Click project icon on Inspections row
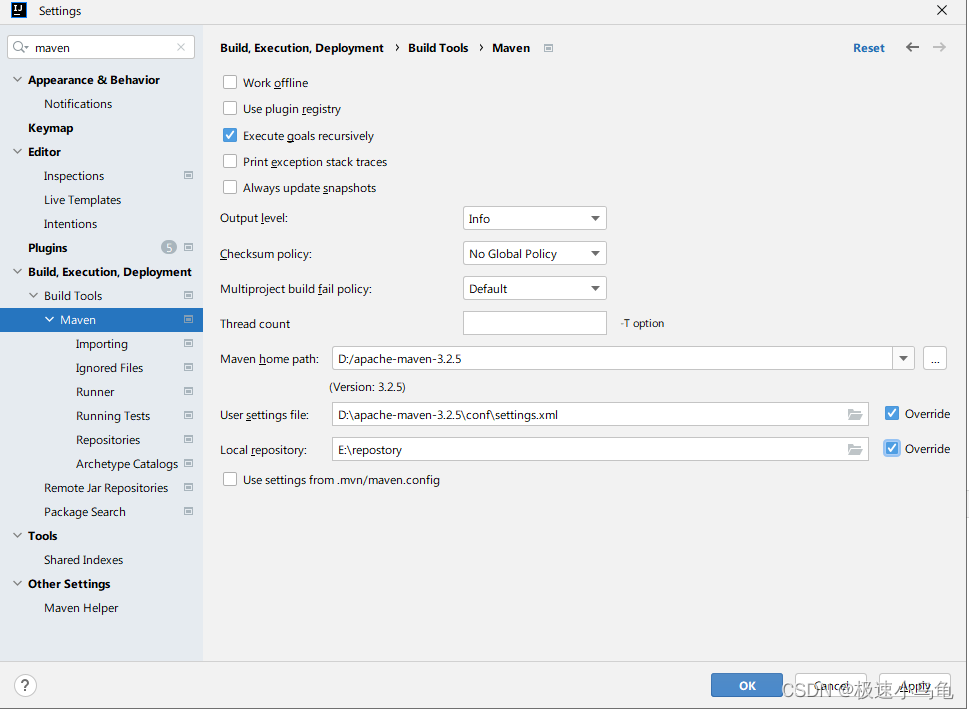The height and width of the screenshot is (709, 969). [188, 176]
